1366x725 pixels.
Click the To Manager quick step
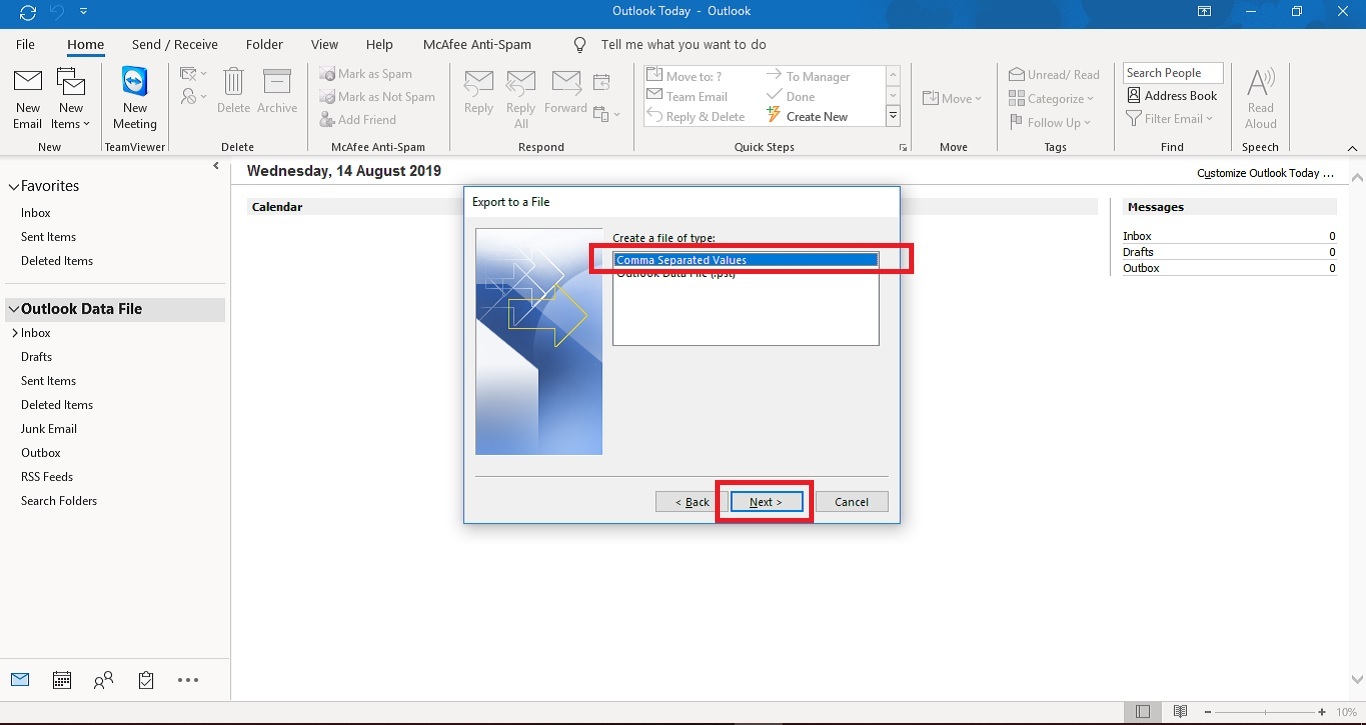(808, 76)
